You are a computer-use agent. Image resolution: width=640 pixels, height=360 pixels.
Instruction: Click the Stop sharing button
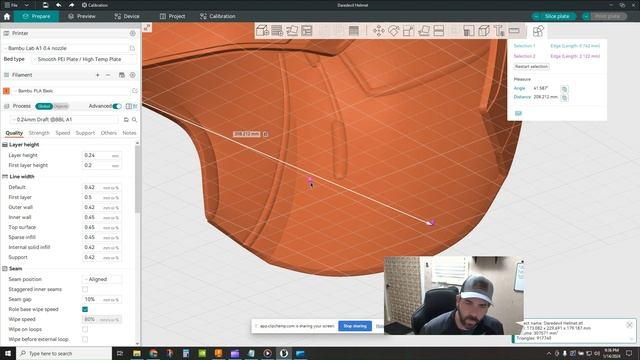click(355, 326)
